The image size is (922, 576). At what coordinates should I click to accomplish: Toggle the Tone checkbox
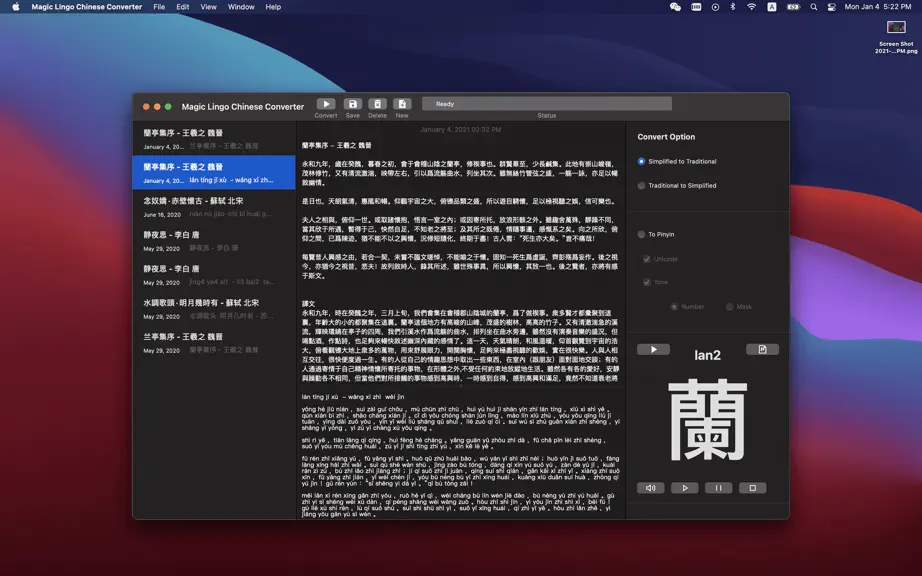pos(647,282)
